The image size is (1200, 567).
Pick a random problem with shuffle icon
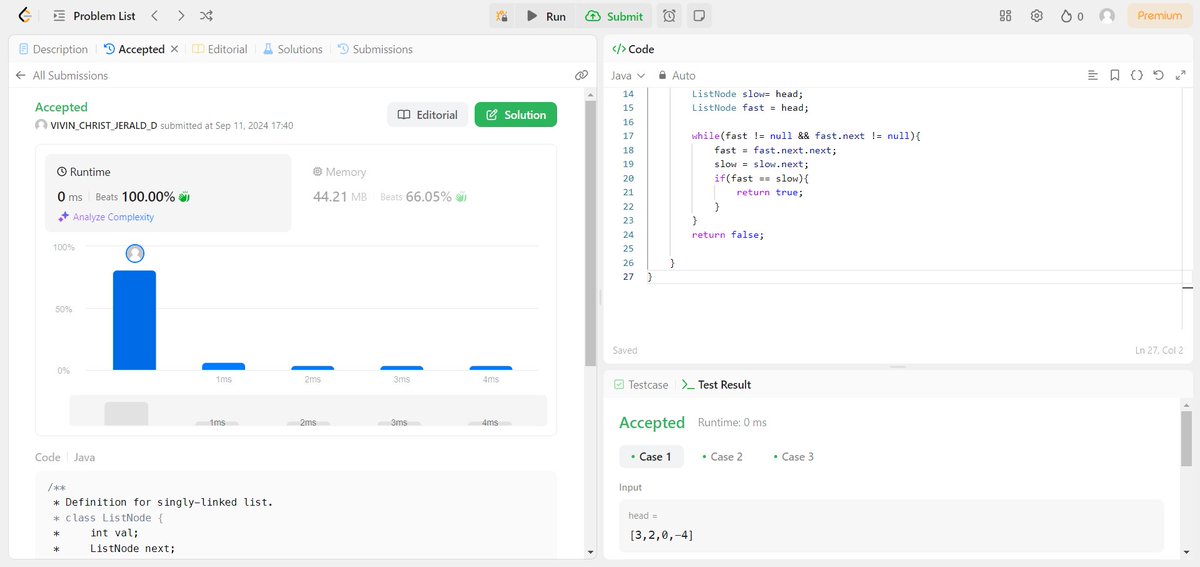click(206, 16)
